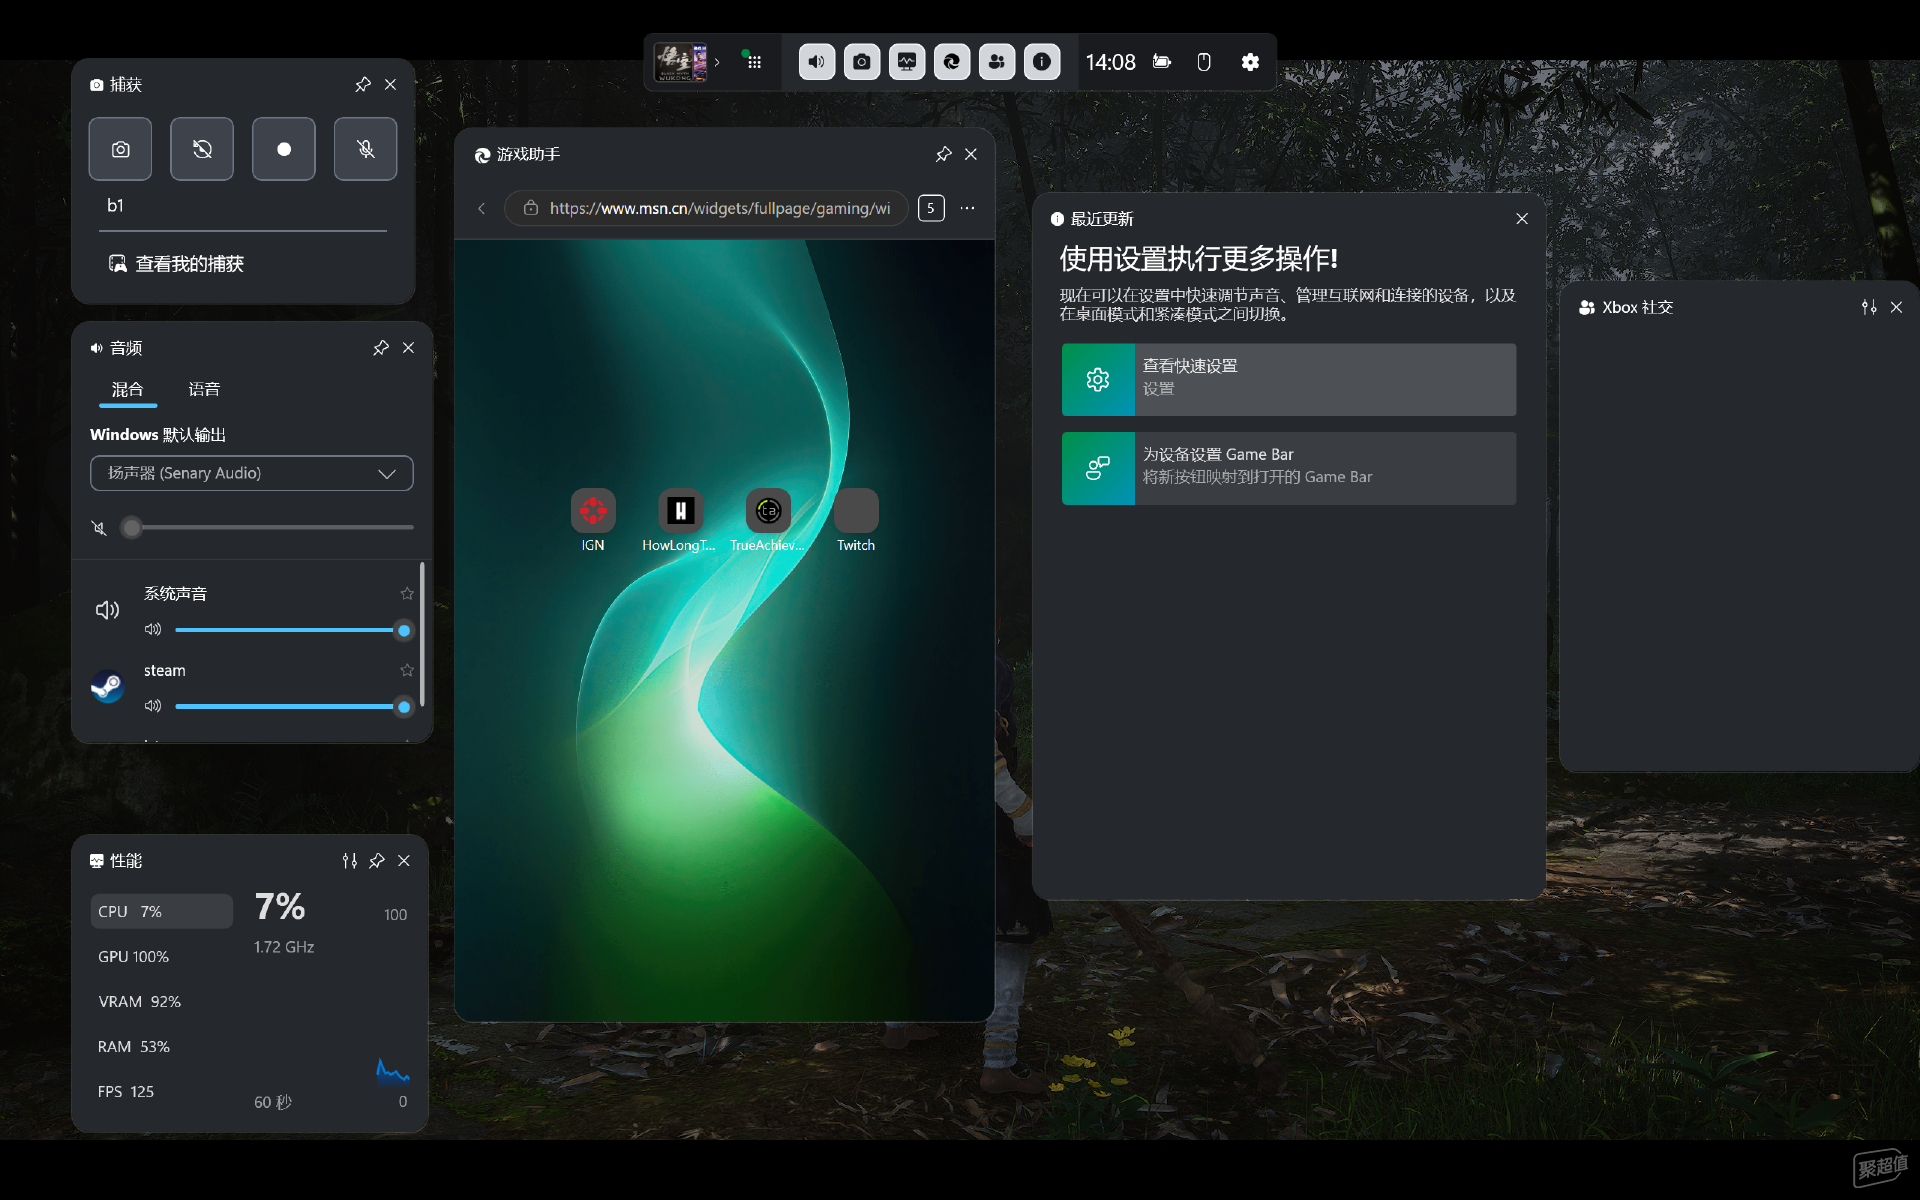Favorite 系统声音 with its star icon
This screenshot has width=1920, height=1200.
pyautogui.click(x=406, y=594)
